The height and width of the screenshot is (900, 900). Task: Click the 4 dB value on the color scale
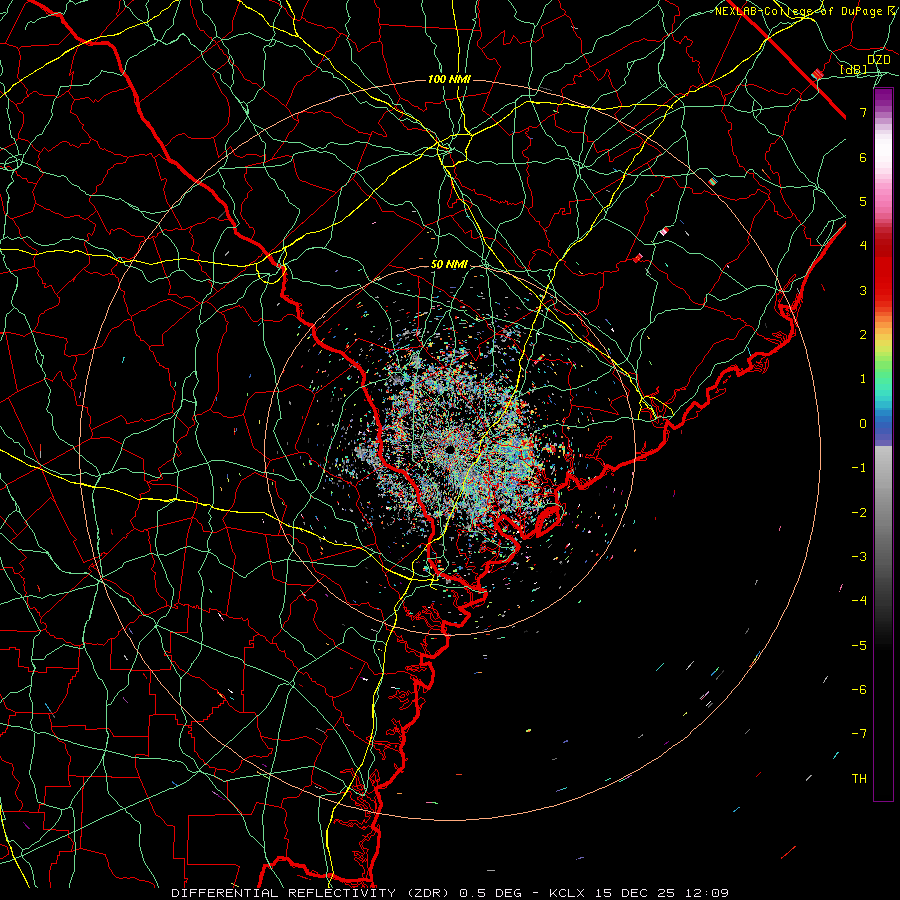(863, 246)
